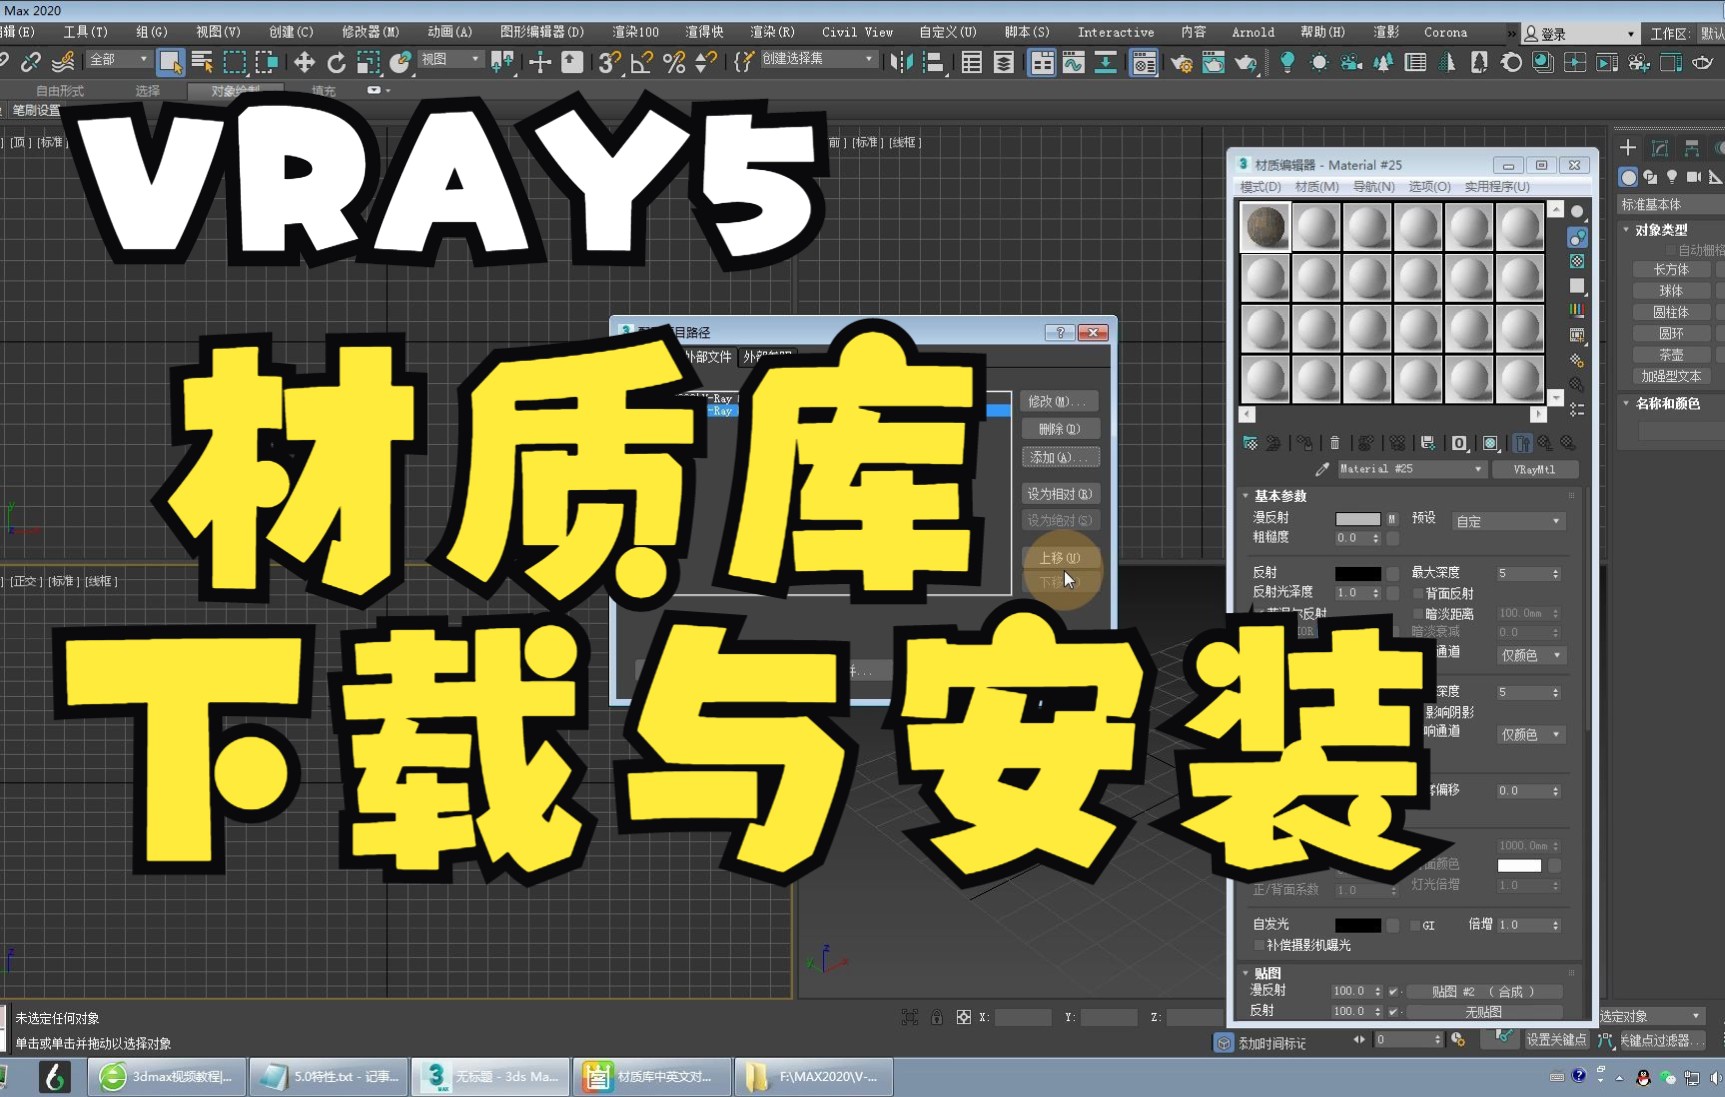
Task: Open the second 仅颜色 channel dropdown
Action: click(1530, 734)
